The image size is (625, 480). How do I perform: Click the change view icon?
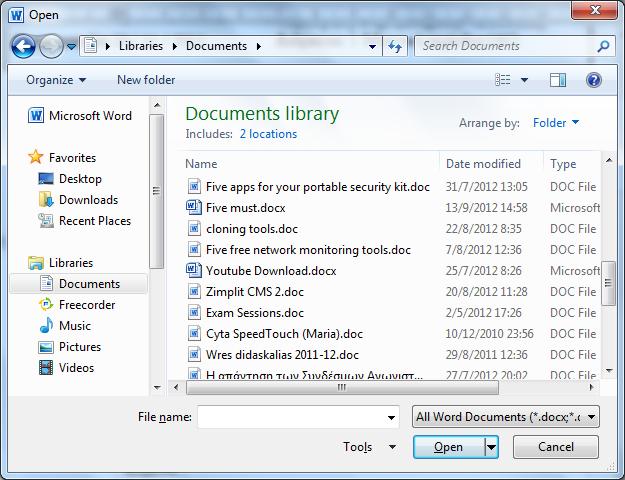[x=503, y=80]
